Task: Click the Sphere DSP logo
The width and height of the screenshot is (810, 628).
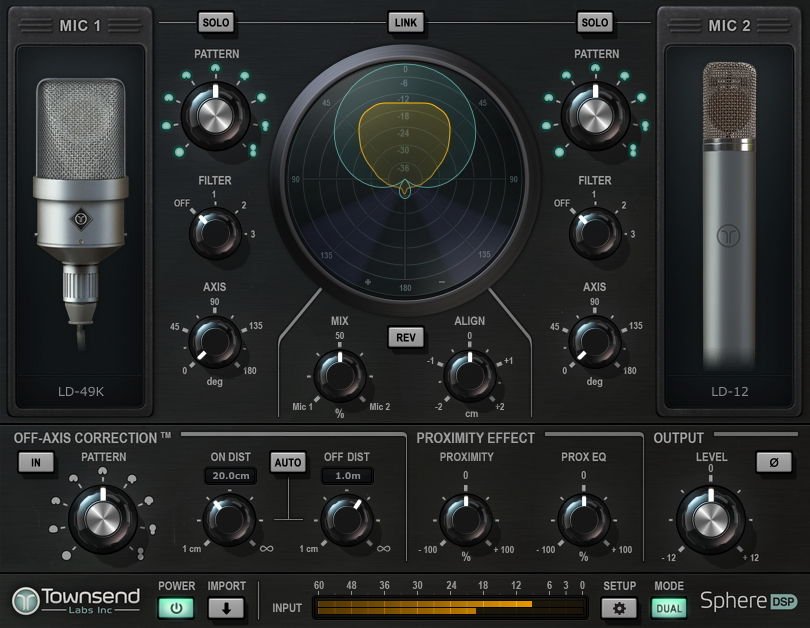Action: [x=749, y=601]
